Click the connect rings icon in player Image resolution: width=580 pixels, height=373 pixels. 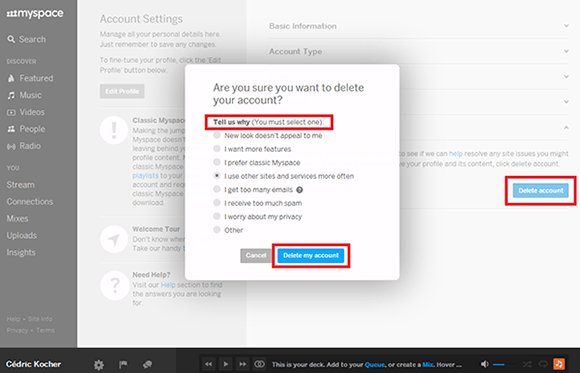pos(259,364)
